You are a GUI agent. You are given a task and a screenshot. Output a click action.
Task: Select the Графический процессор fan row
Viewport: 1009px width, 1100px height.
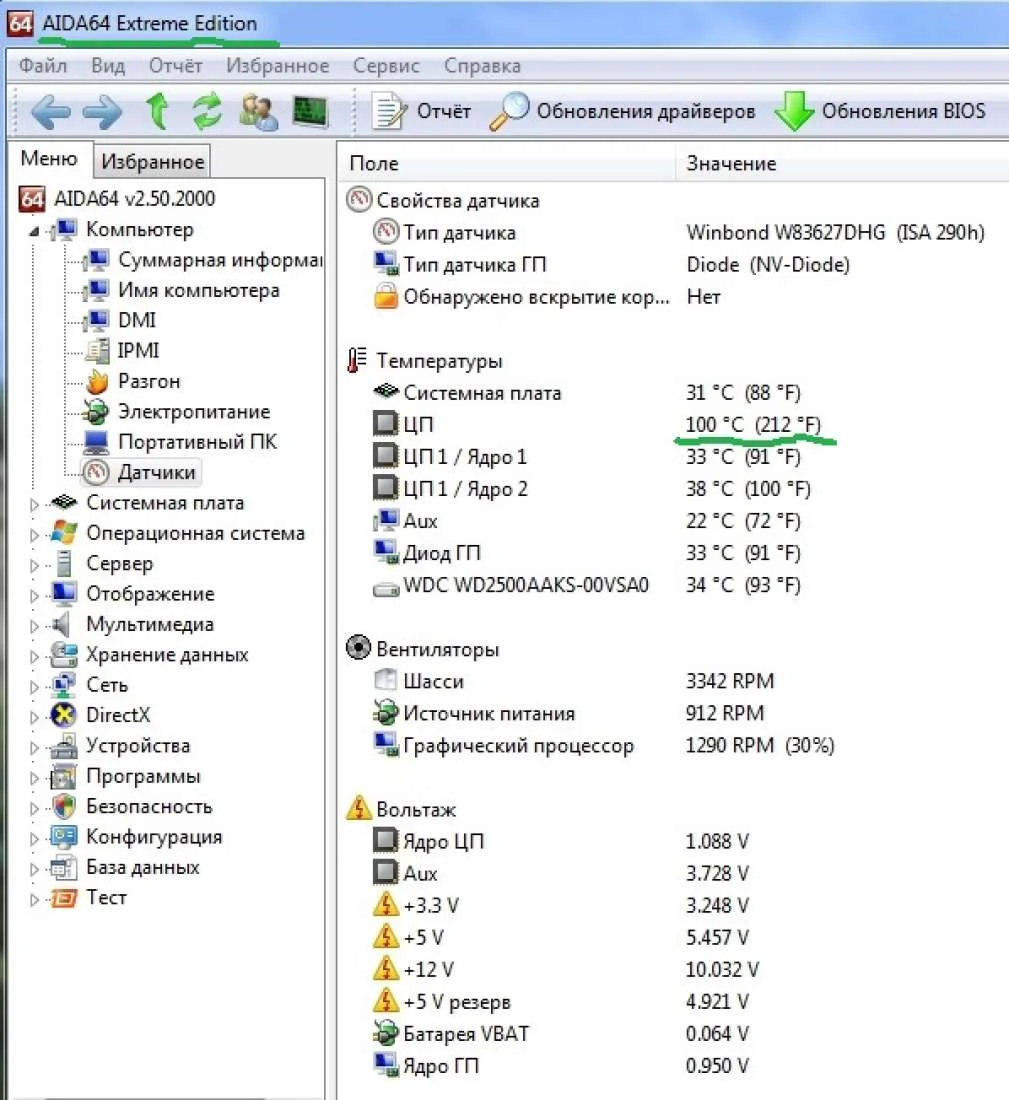tap(603, 746)
